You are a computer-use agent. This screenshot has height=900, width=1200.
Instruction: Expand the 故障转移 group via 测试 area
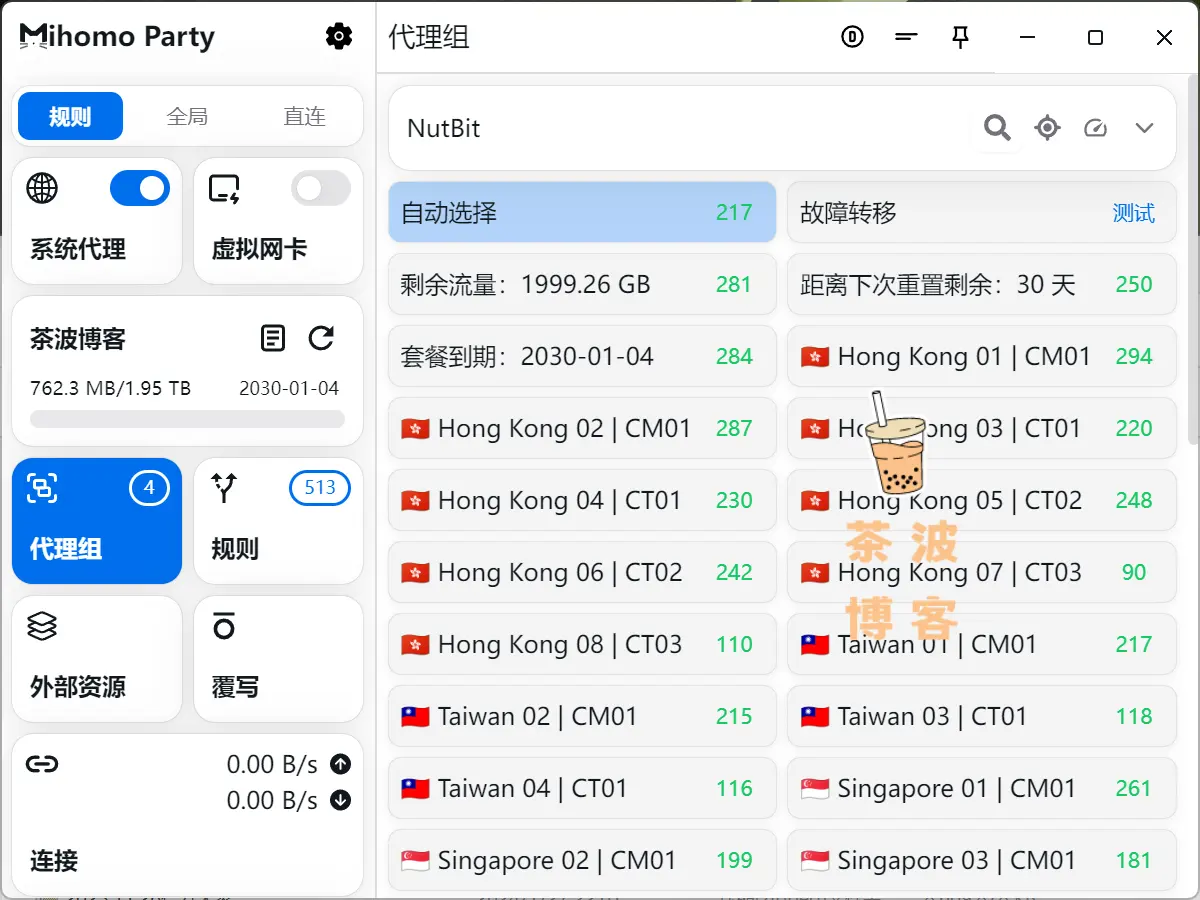click(1134, 212)
